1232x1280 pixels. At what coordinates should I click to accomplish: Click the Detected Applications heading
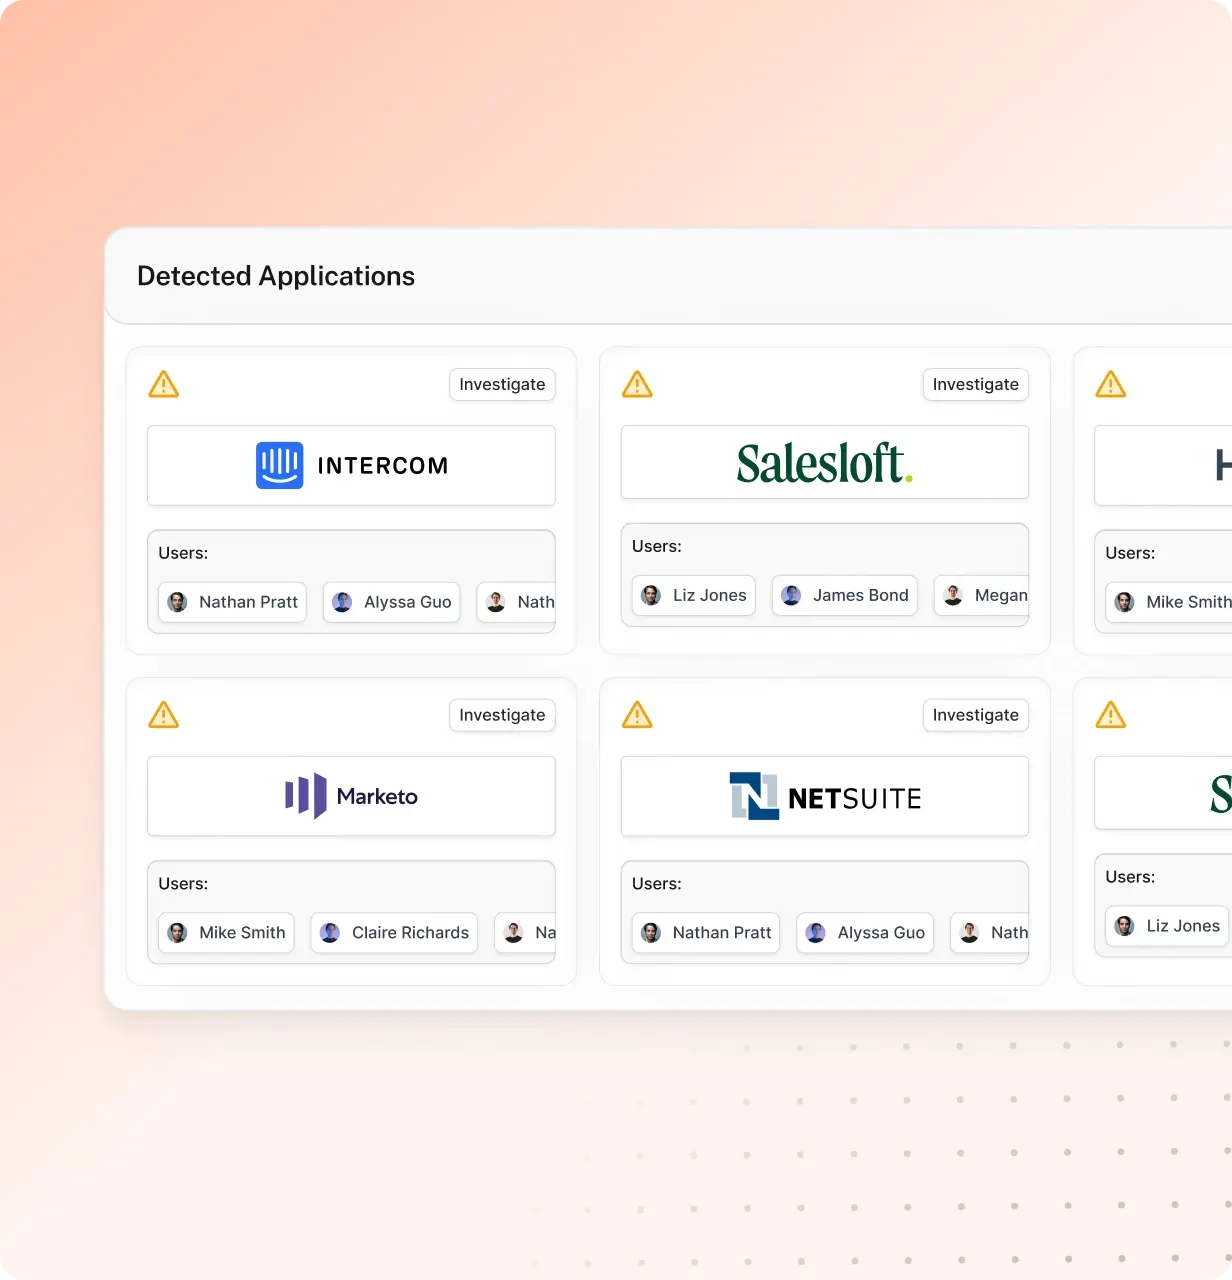click(x=276, y=276)
